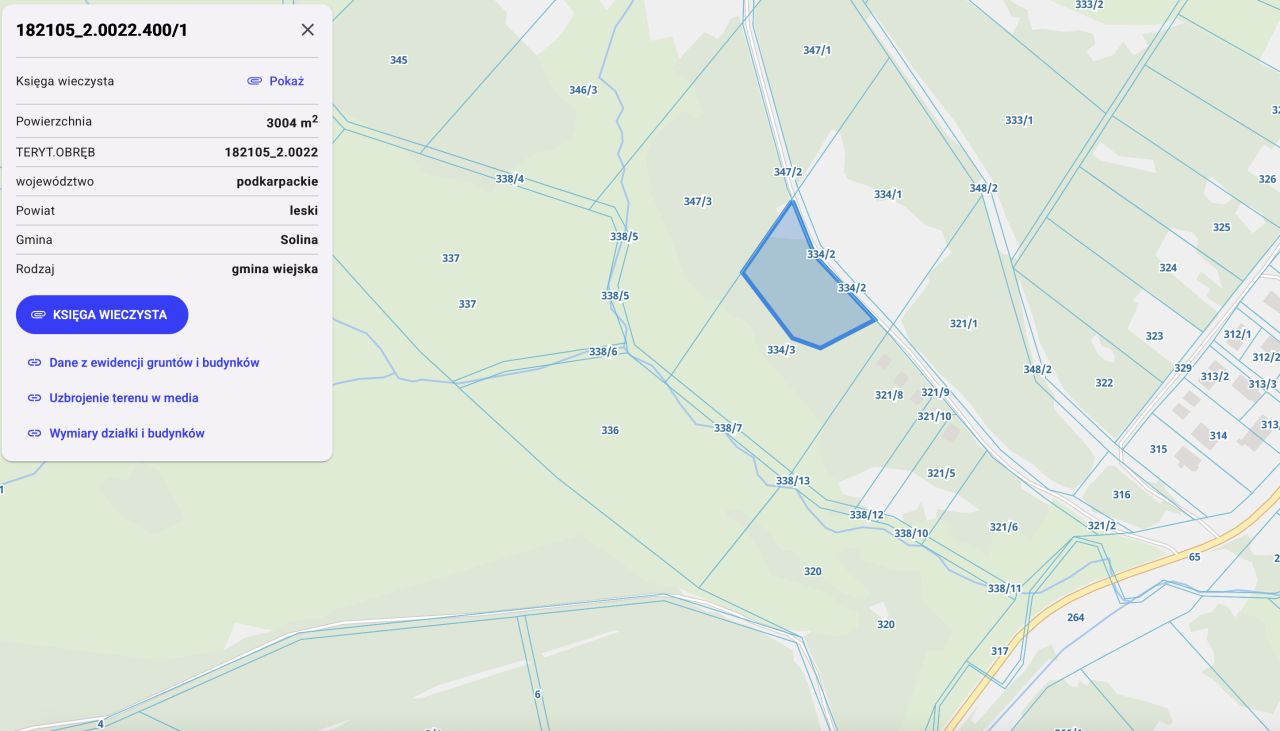Viewport: 1280px width, 731px height.
Task: Open Wymiary działki i budynków
Action: coord(128,433)
